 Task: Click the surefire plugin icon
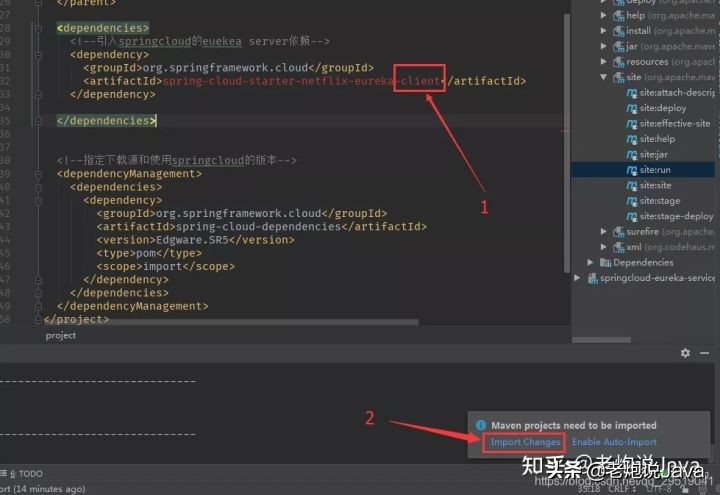(x=618, y=232)
